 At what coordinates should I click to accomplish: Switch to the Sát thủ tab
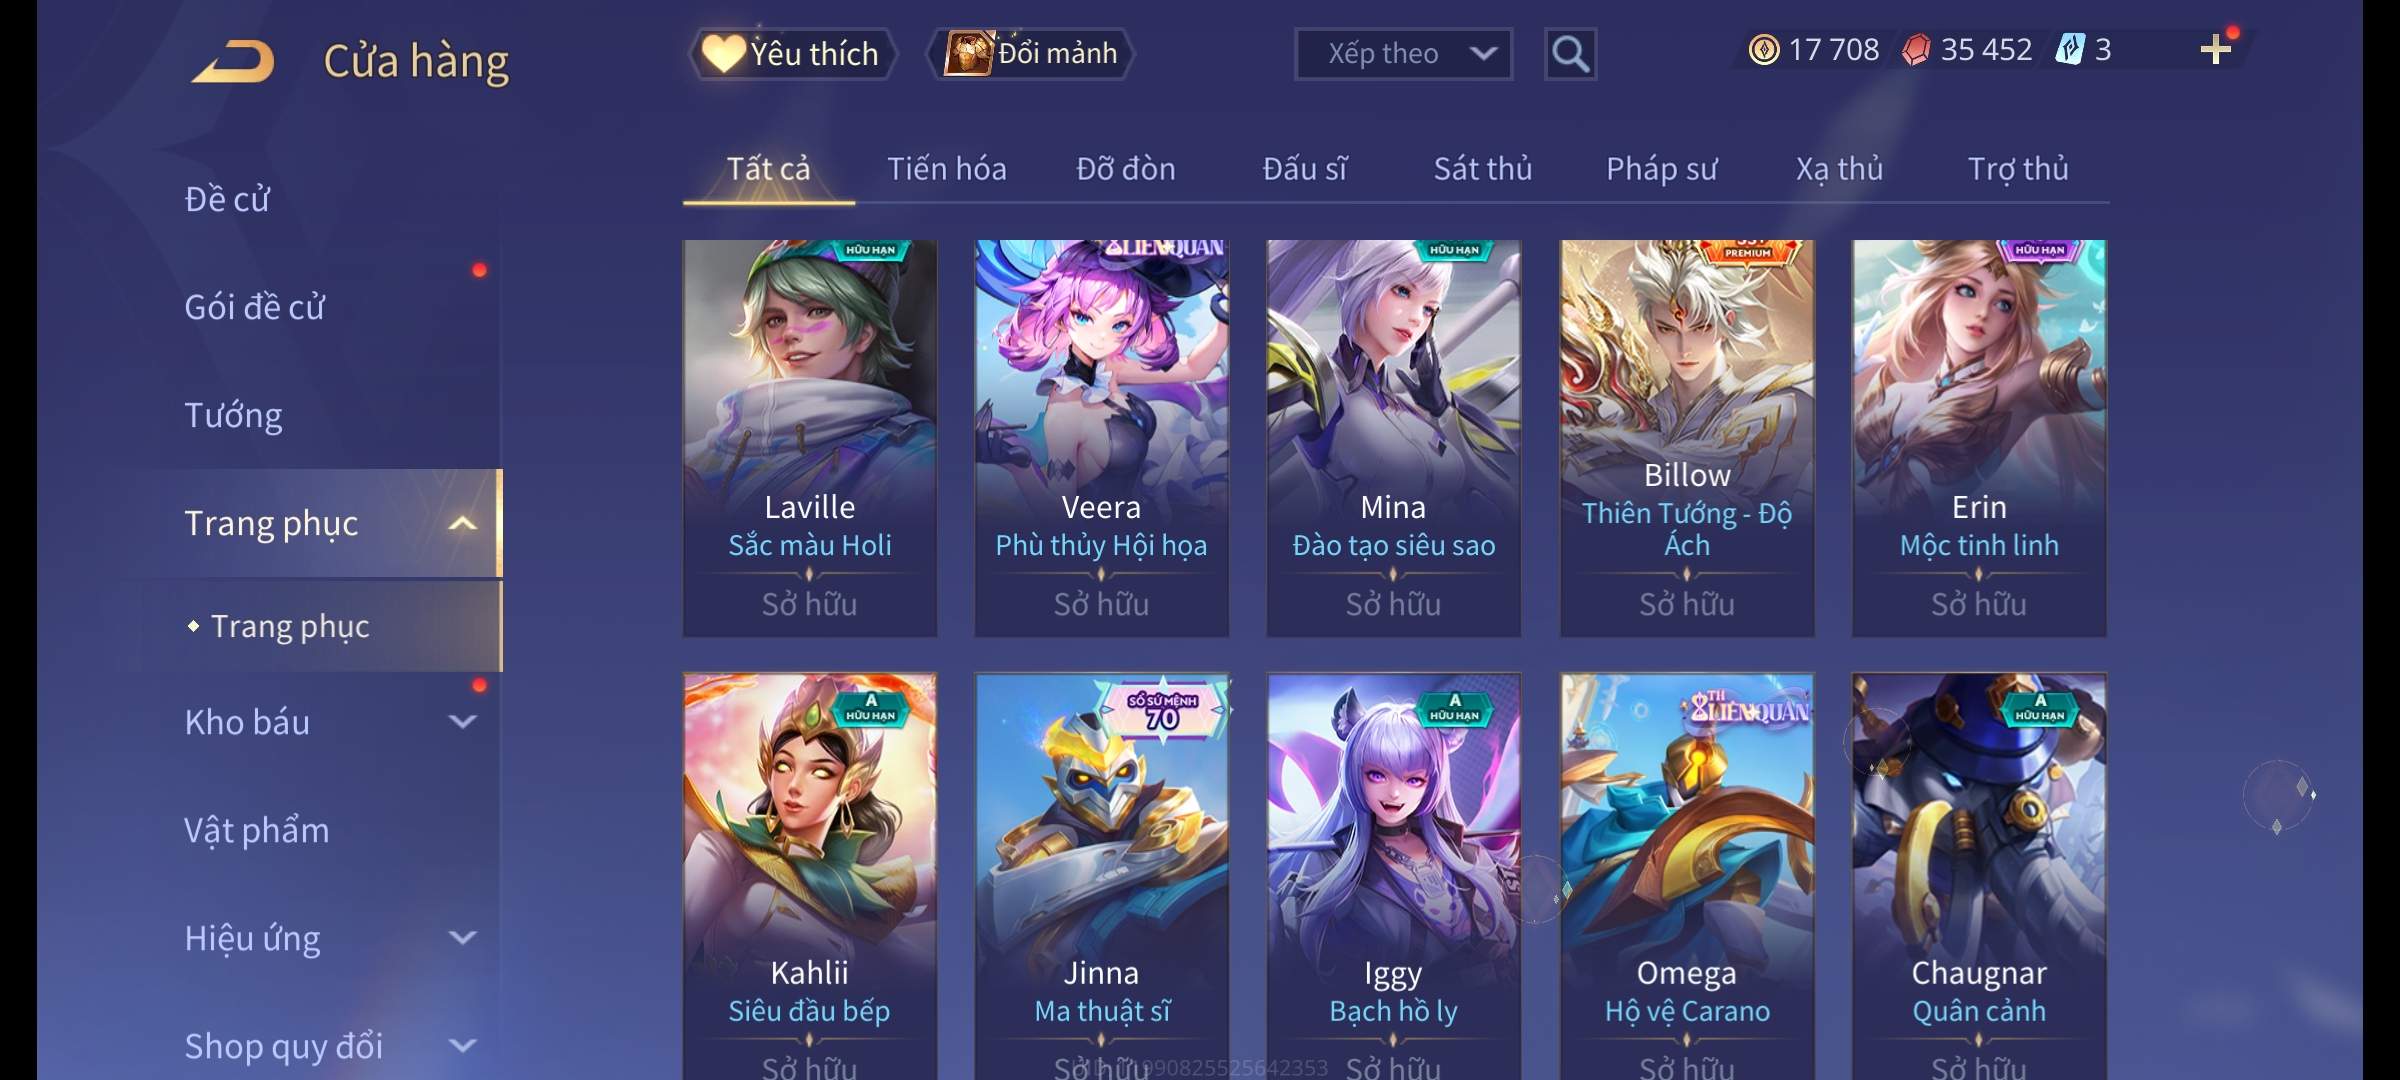(1483, 169)
